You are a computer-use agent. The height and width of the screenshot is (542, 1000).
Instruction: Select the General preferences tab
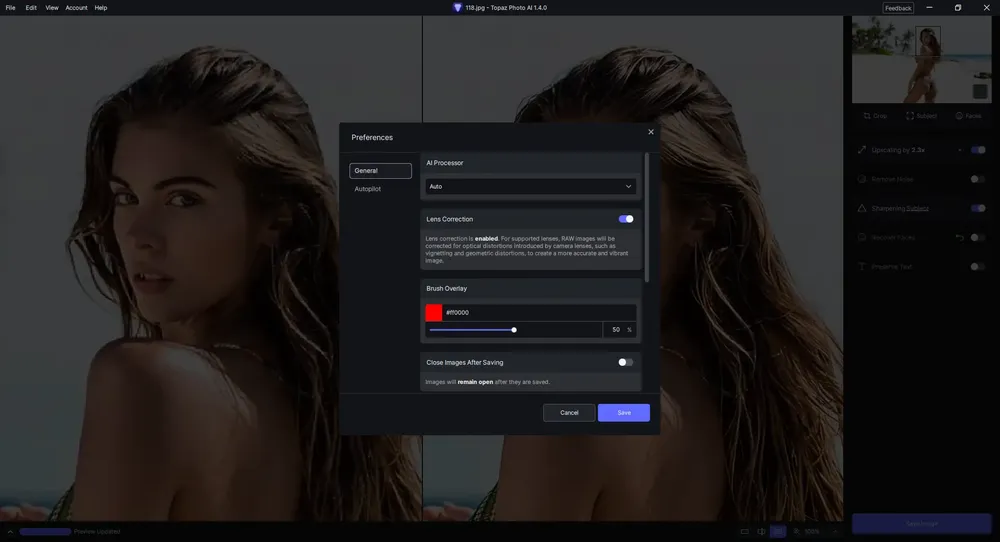[x=380, y=171]
